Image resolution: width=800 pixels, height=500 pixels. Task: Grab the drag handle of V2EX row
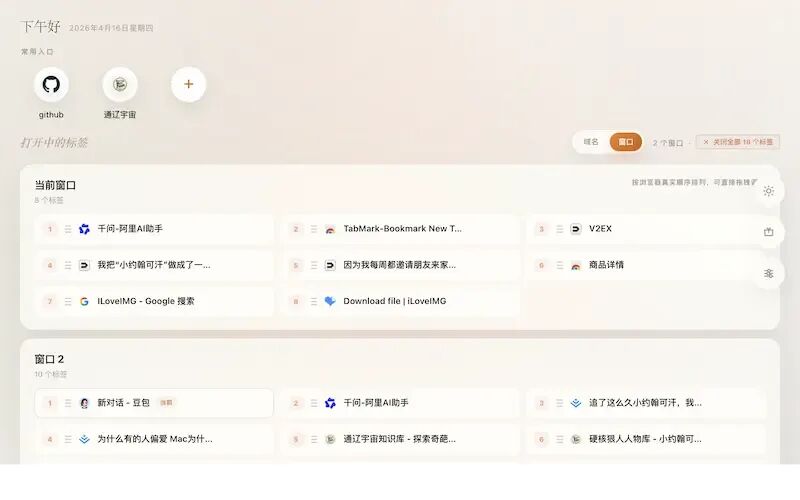click(560, 229)
